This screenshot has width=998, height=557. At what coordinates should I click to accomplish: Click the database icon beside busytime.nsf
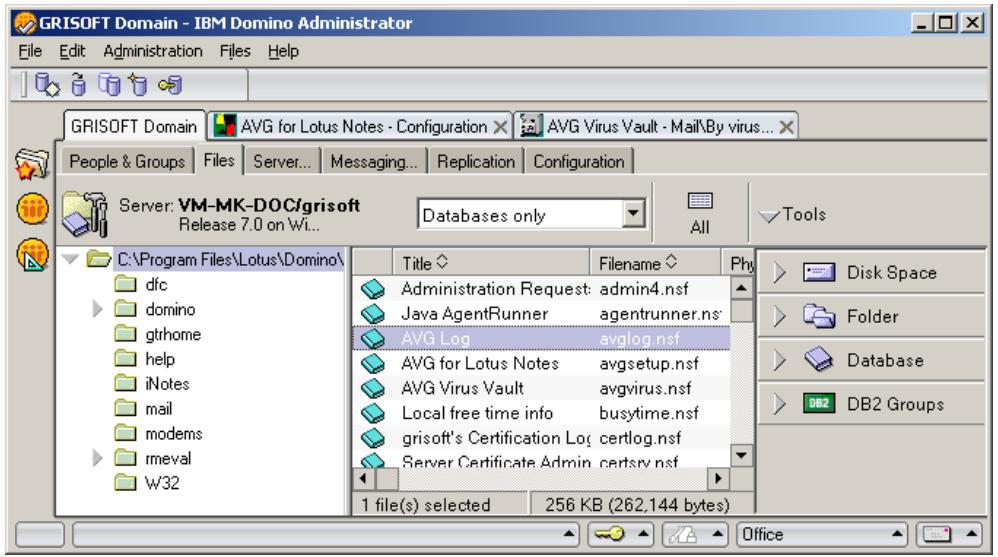[372, 414]
